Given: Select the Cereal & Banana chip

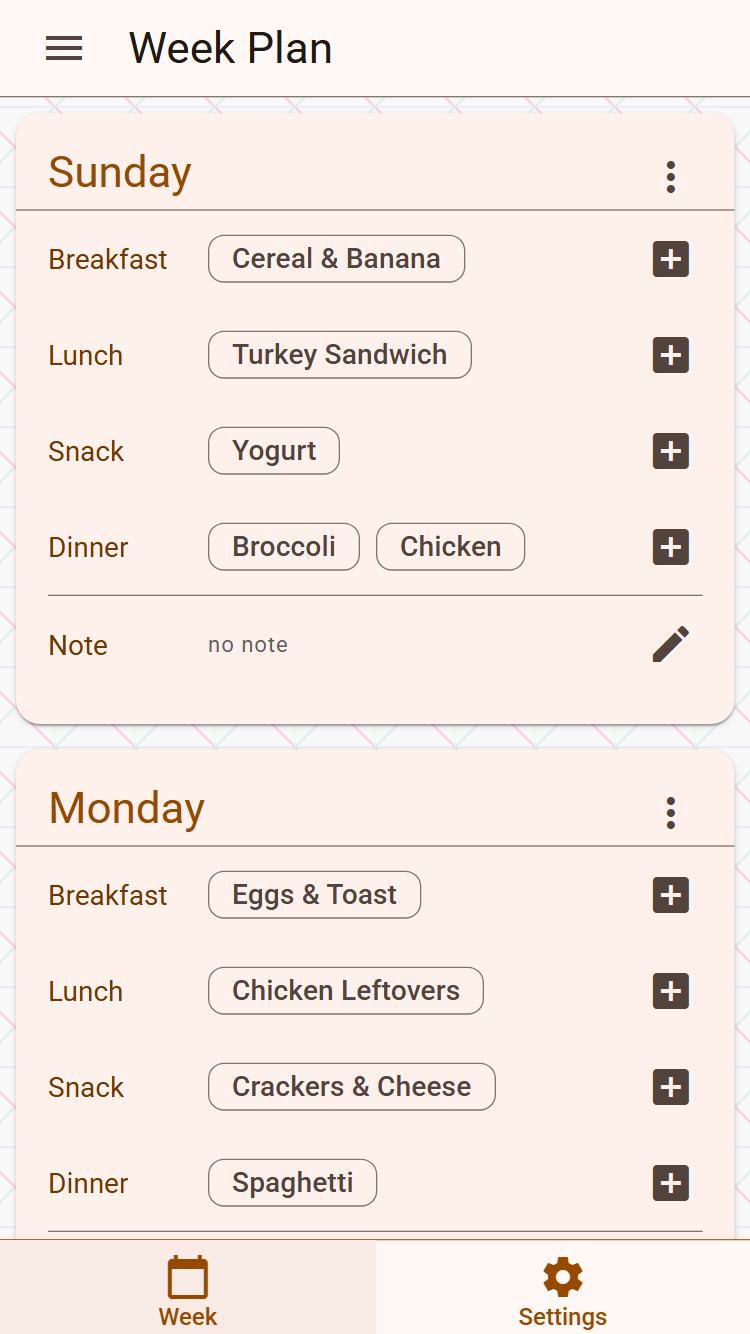Looking at the screenshot, I should click(x=336, y=259).
